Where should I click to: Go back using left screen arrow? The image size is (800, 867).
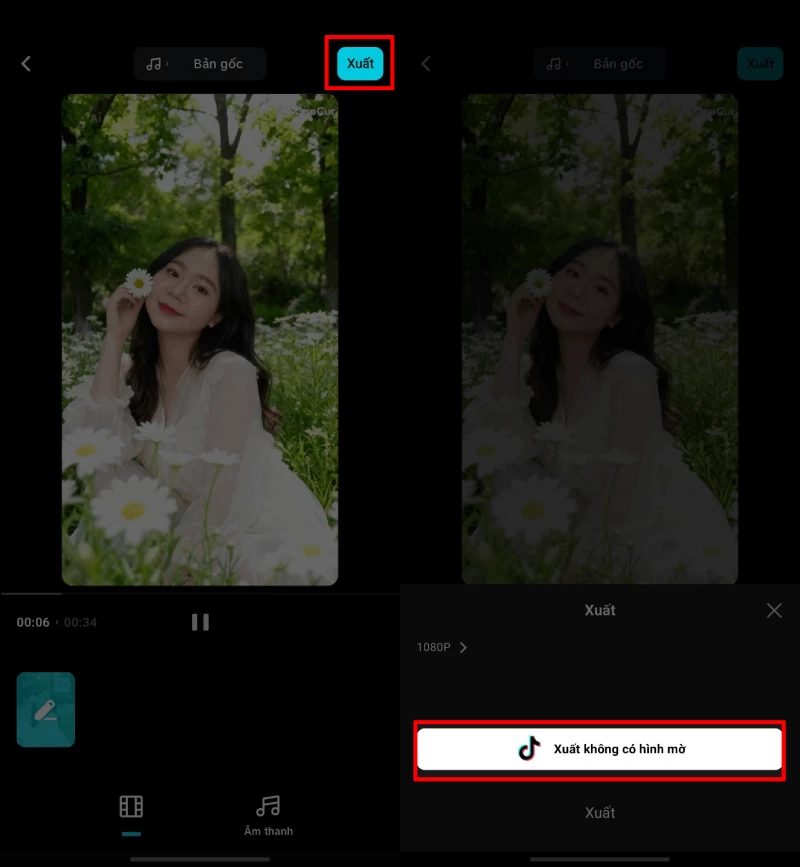tap(26, 64)
